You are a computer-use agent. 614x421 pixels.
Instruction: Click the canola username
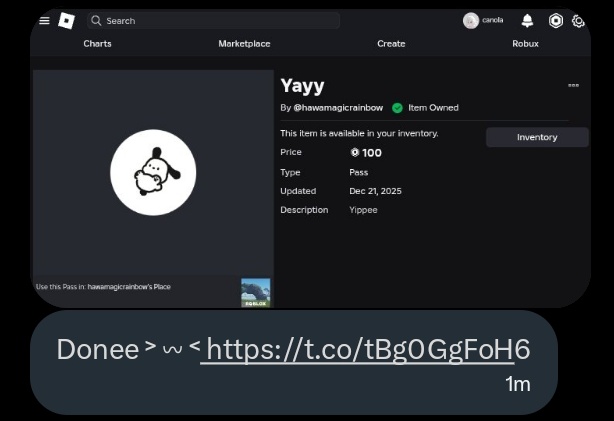(x=493, y=20)
